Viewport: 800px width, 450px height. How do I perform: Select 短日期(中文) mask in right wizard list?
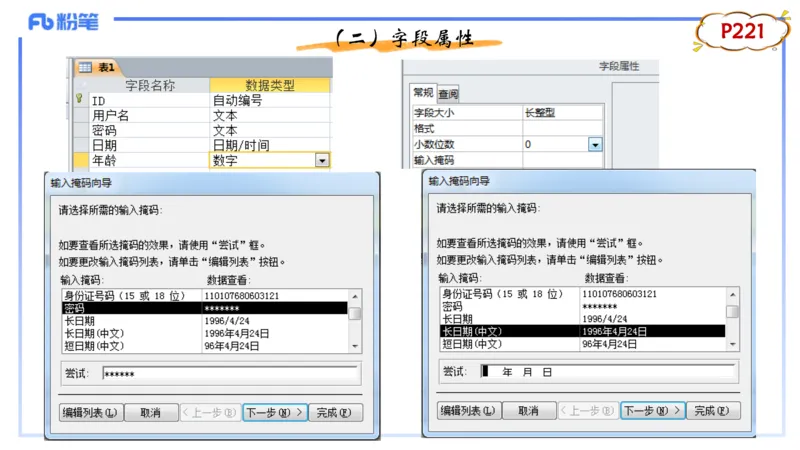click(583, 344)
